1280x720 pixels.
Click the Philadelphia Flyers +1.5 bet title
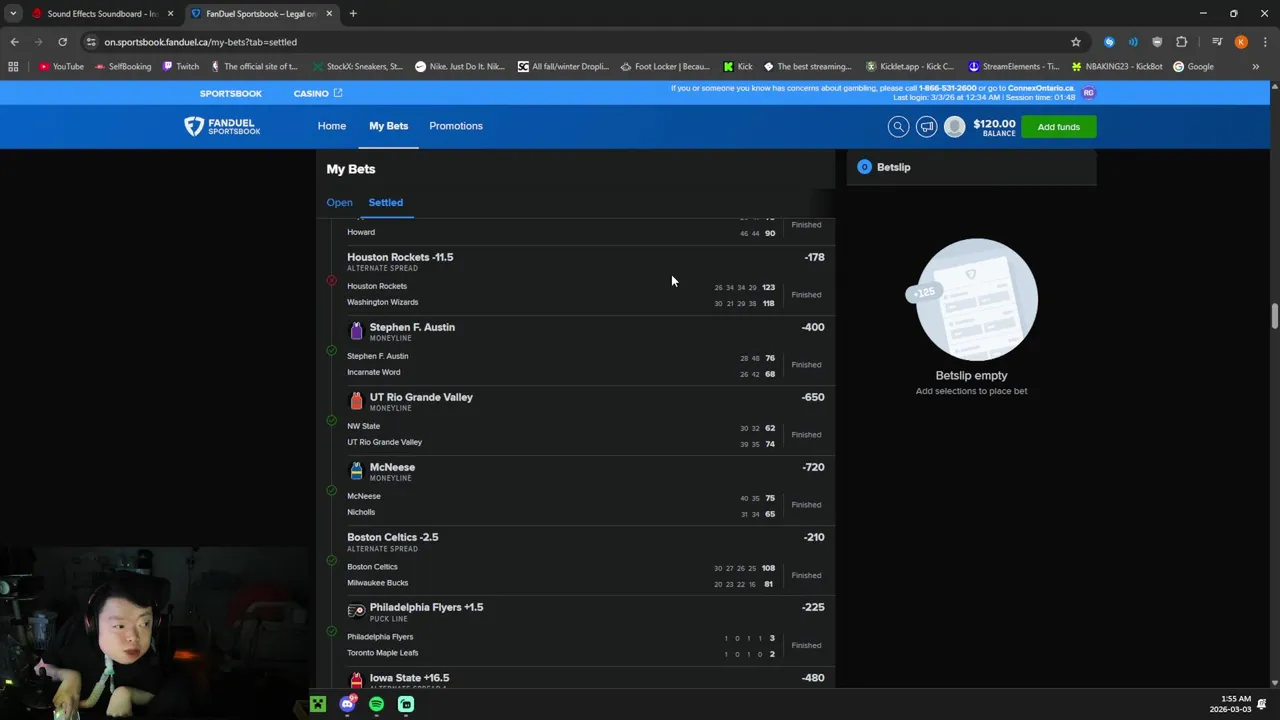(x=426, y=607)
